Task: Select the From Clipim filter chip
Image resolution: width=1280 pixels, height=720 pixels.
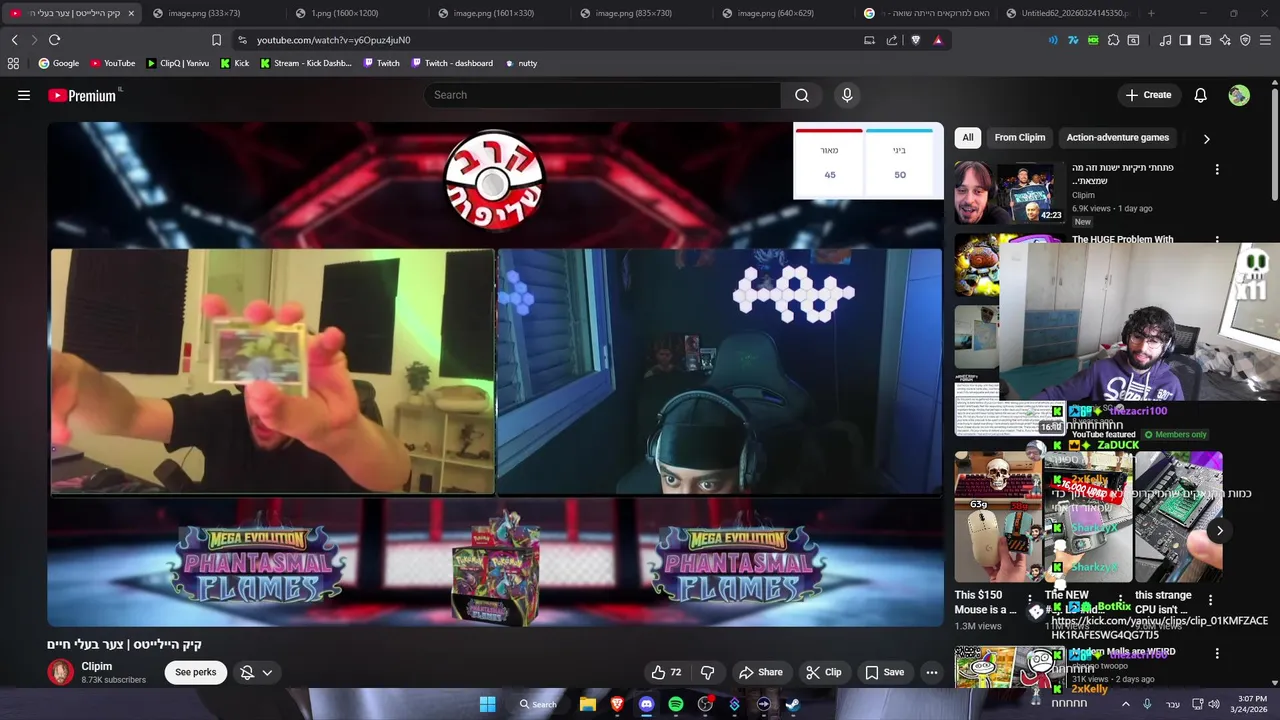Action: click(1019, 138)
